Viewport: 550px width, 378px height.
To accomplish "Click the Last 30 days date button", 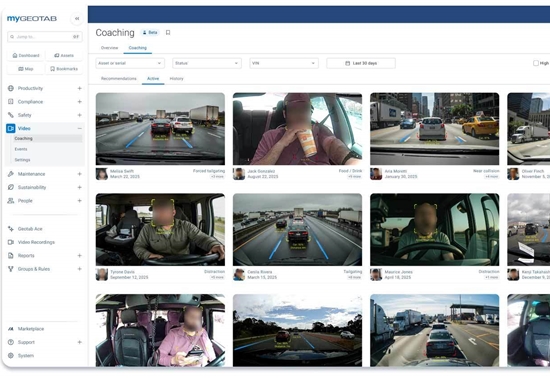I will (361, 63).
